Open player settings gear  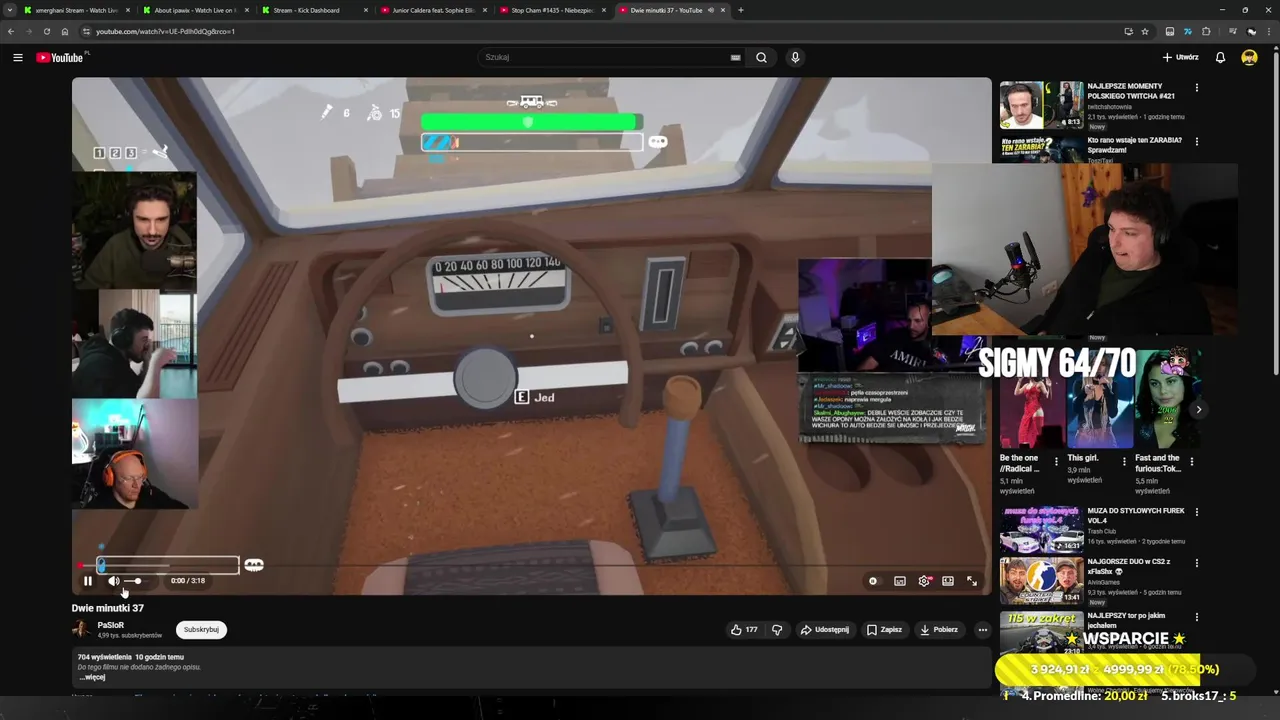(x=924, y=581)
